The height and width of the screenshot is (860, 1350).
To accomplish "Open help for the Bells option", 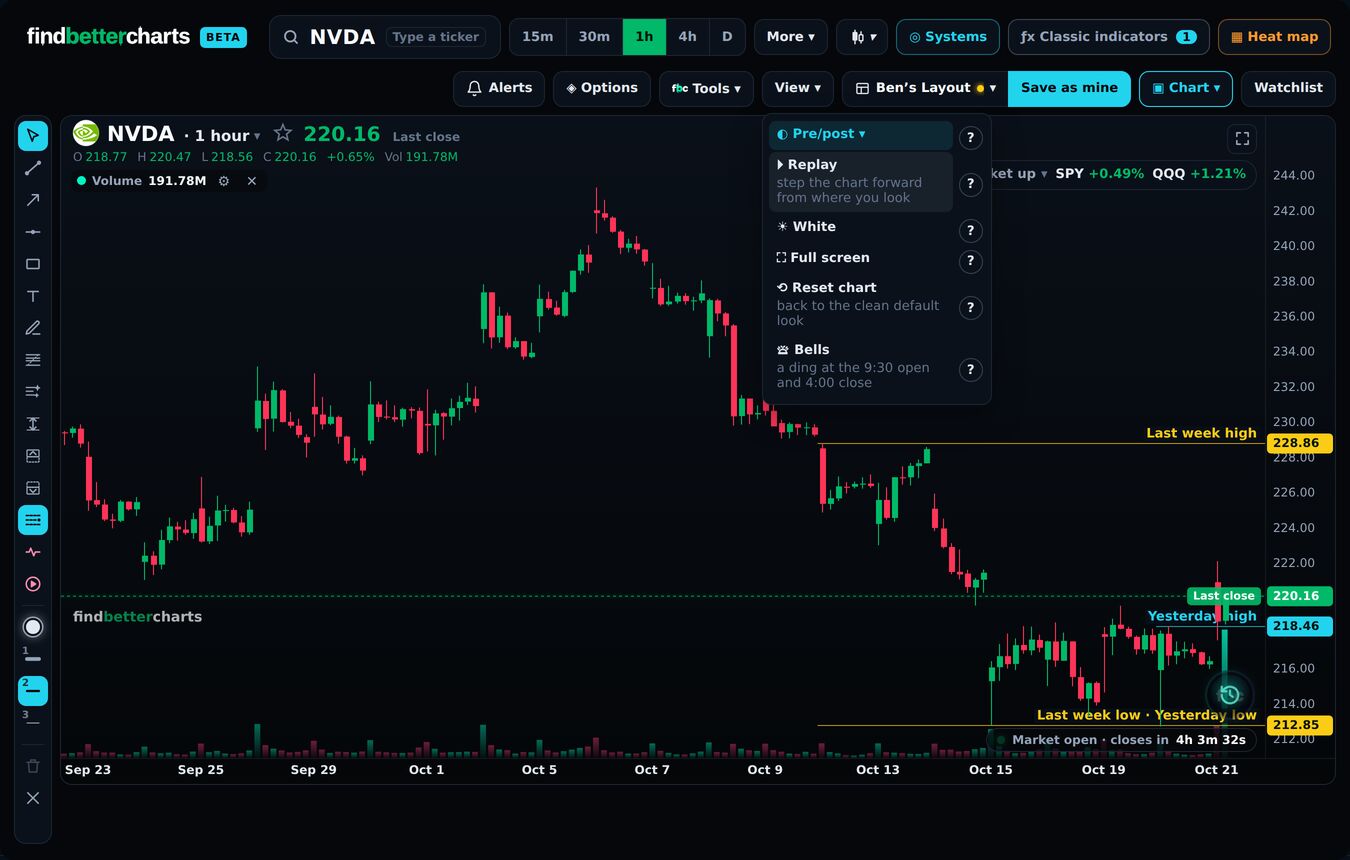I will click(x=970, y=370).
